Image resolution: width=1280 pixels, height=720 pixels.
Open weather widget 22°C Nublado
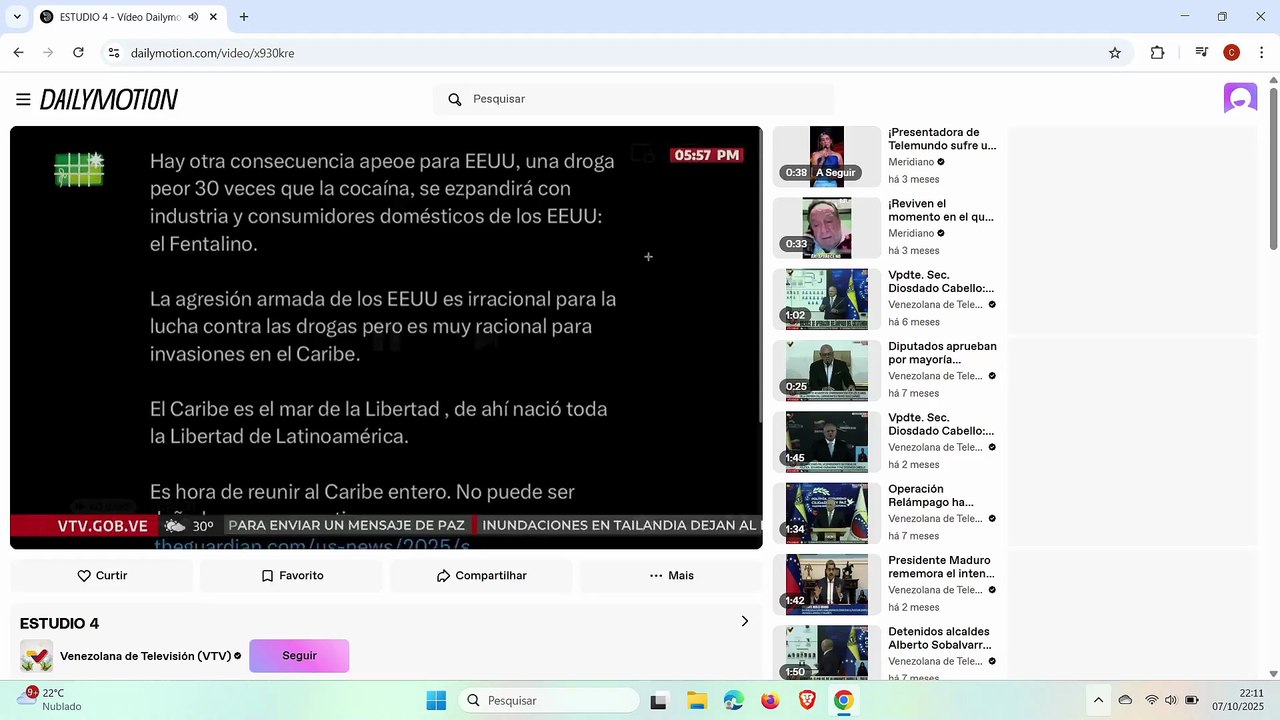tap(48, 700)
